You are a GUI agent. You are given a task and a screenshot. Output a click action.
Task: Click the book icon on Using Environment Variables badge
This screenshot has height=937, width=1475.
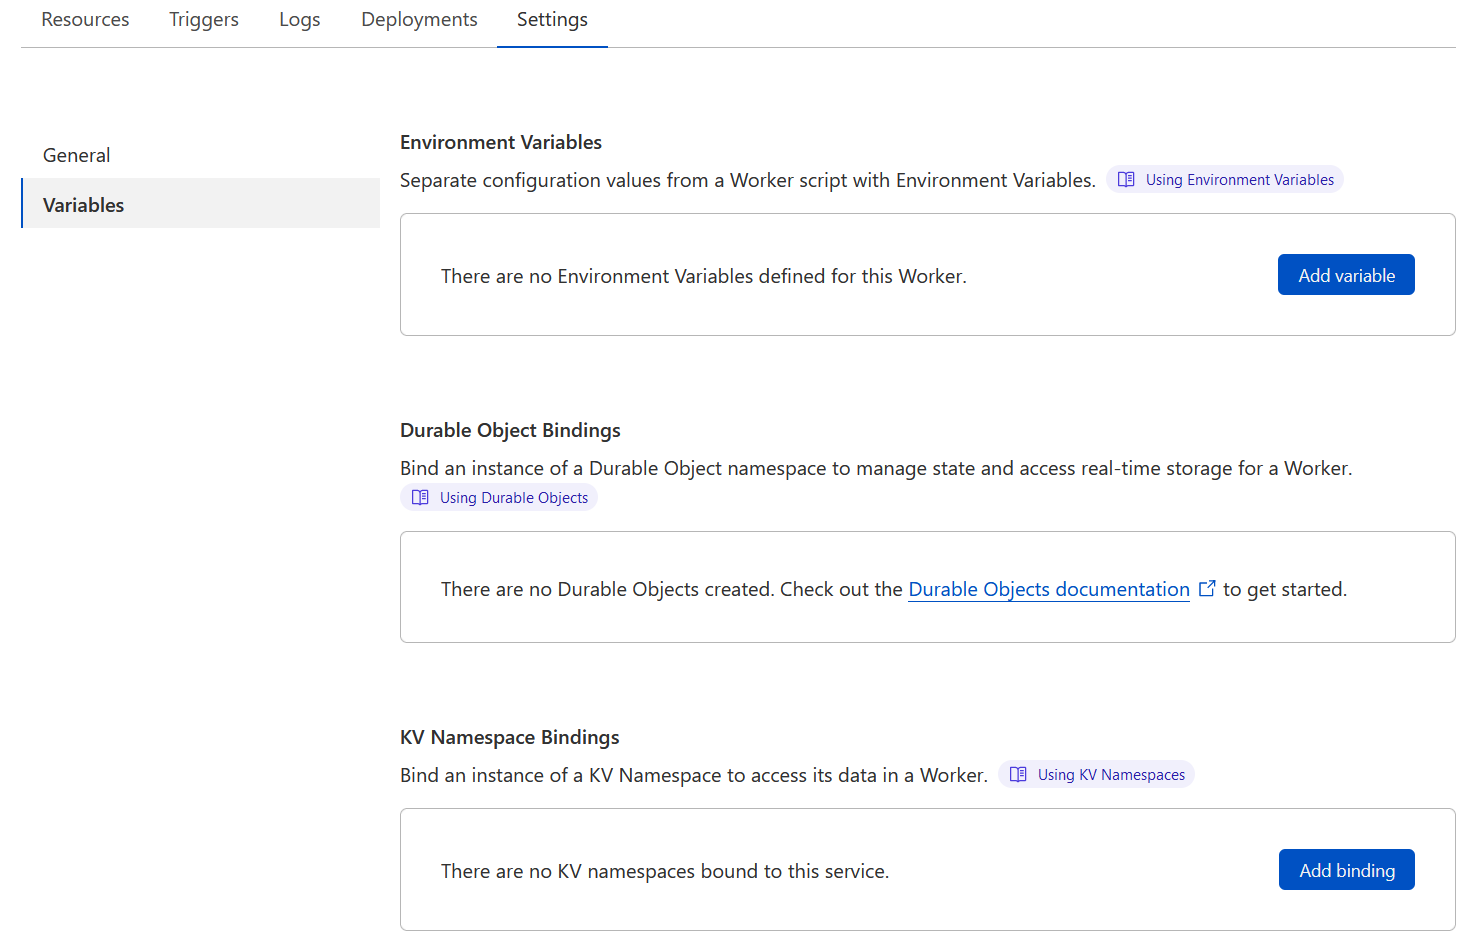[1127, 179]
